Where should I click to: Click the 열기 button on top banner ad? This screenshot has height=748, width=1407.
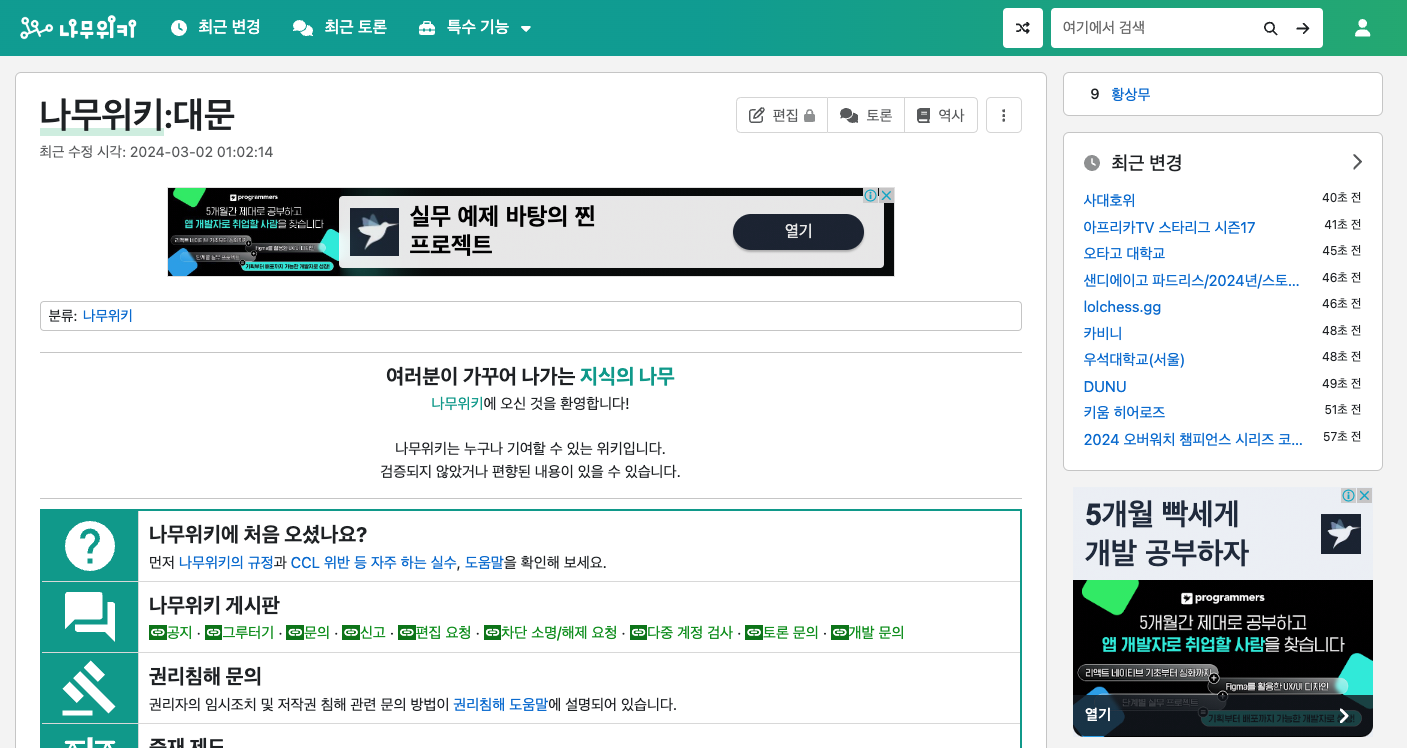pyautogui.click(x=798, y=232)
